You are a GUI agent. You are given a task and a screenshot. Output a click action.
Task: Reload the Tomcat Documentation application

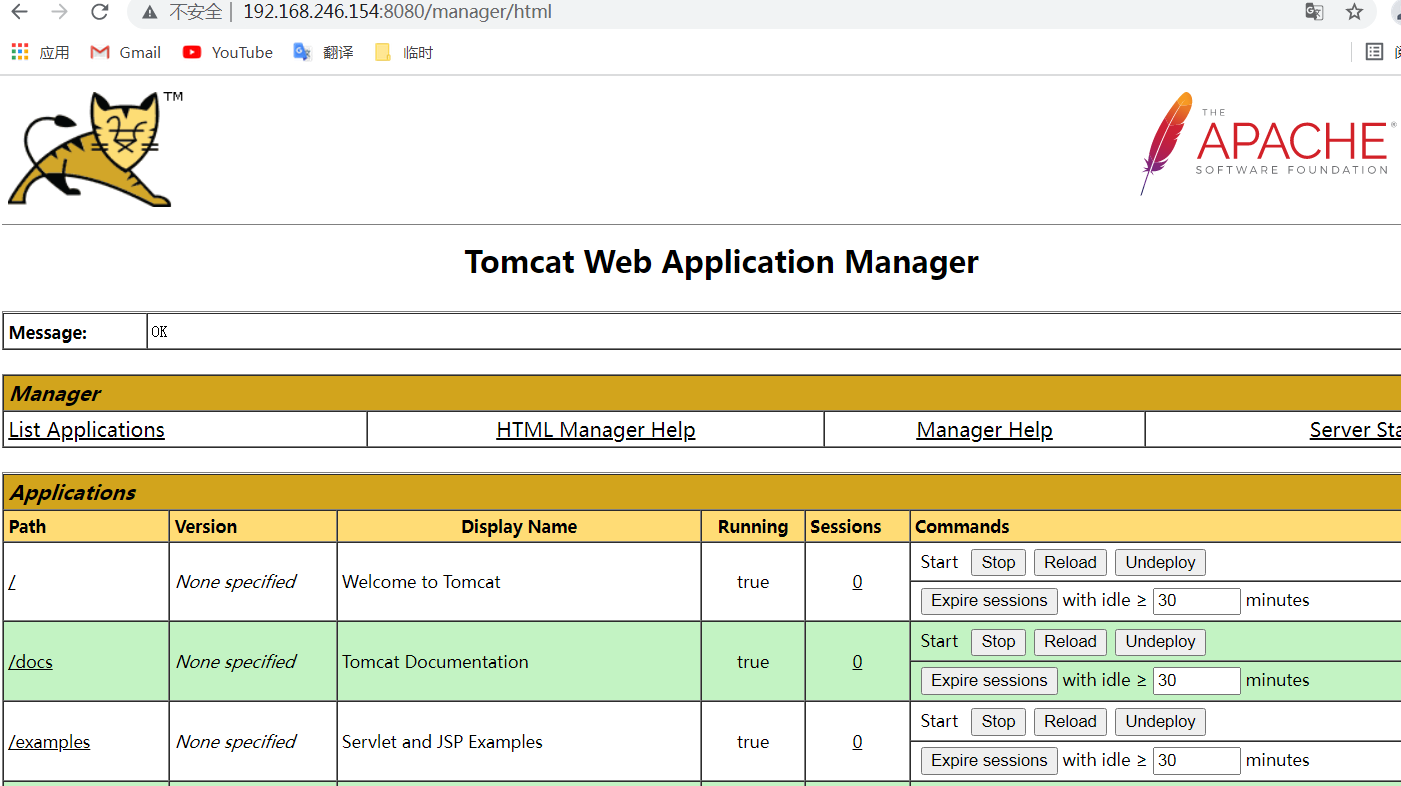1070,642
